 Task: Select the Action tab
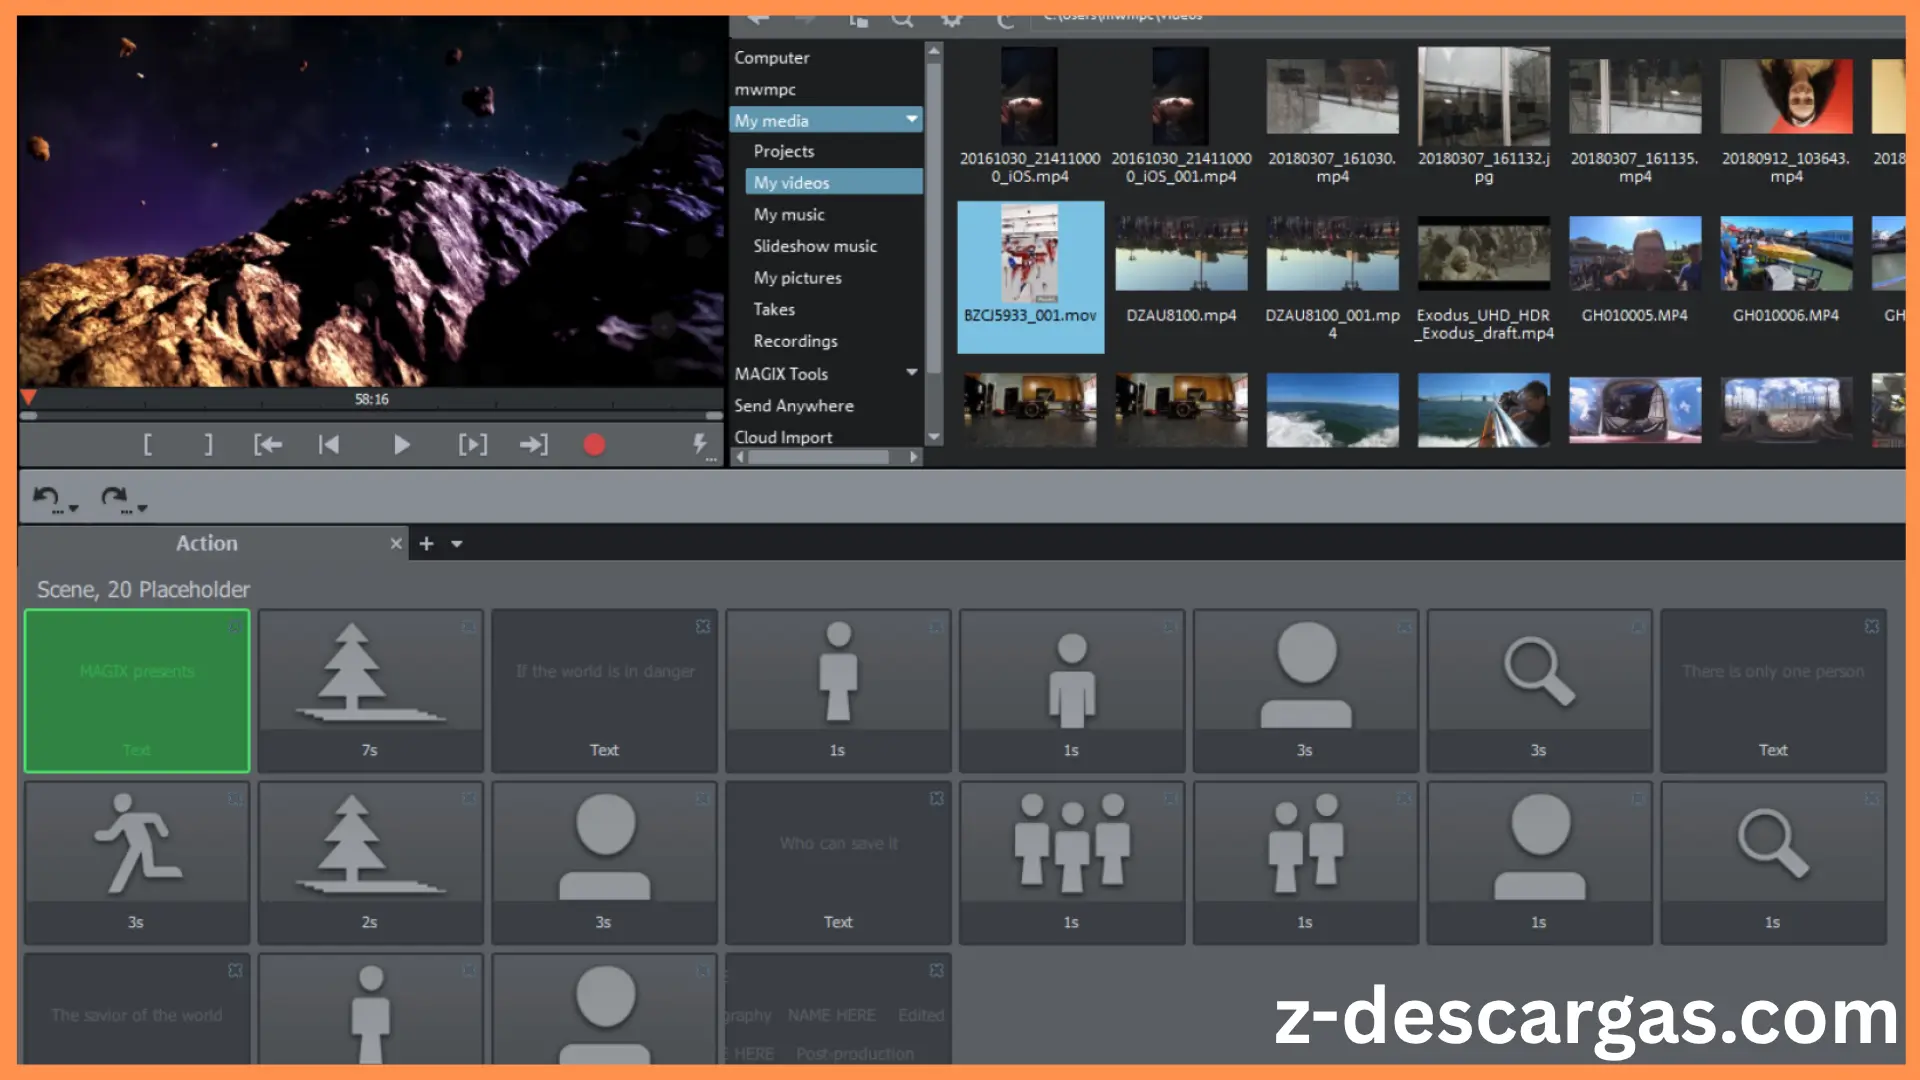206,543
